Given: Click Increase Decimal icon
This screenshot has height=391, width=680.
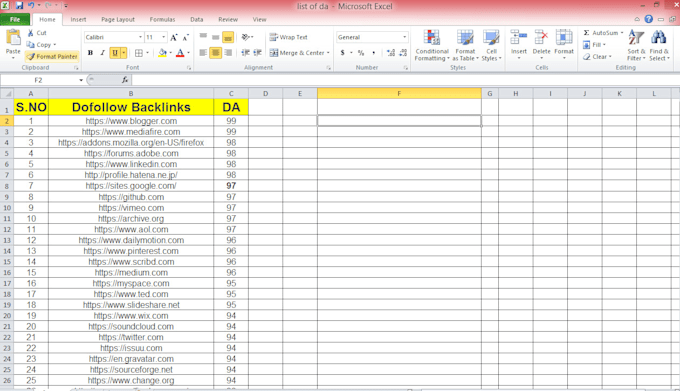Looking at the screenshot, I should click(391, 53).
